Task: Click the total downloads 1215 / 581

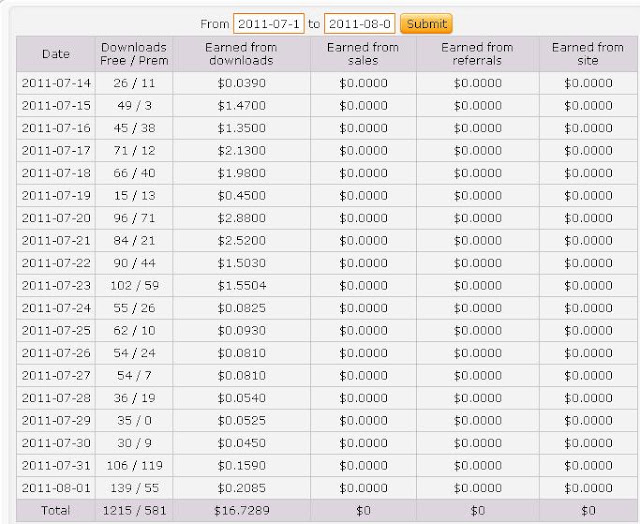Action: coord(134,510)
